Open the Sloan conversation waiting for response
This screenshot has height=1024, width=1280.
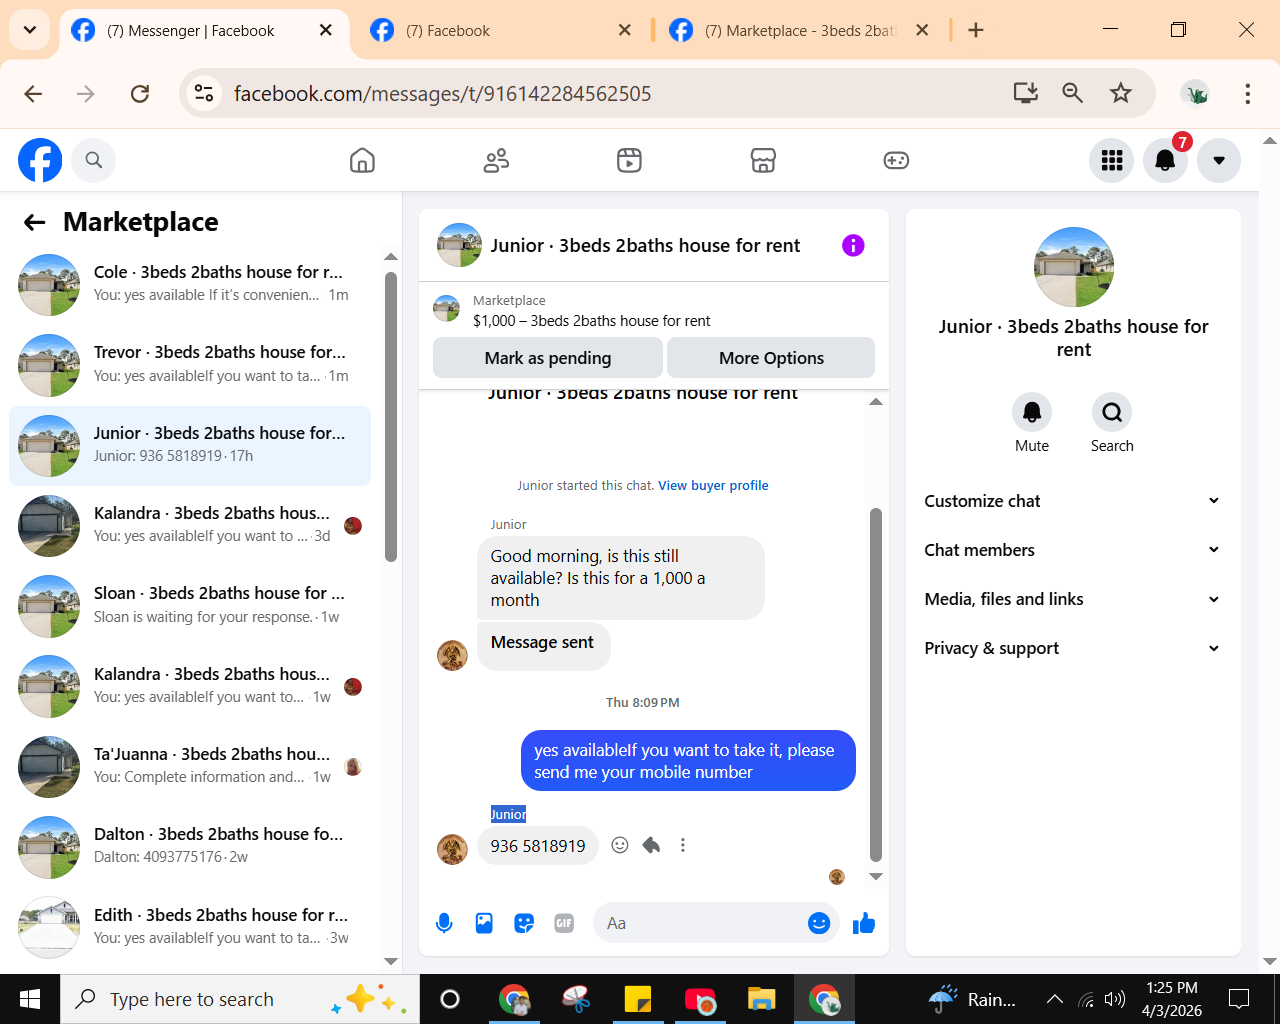pyautogui.click(x=190, y=606)
